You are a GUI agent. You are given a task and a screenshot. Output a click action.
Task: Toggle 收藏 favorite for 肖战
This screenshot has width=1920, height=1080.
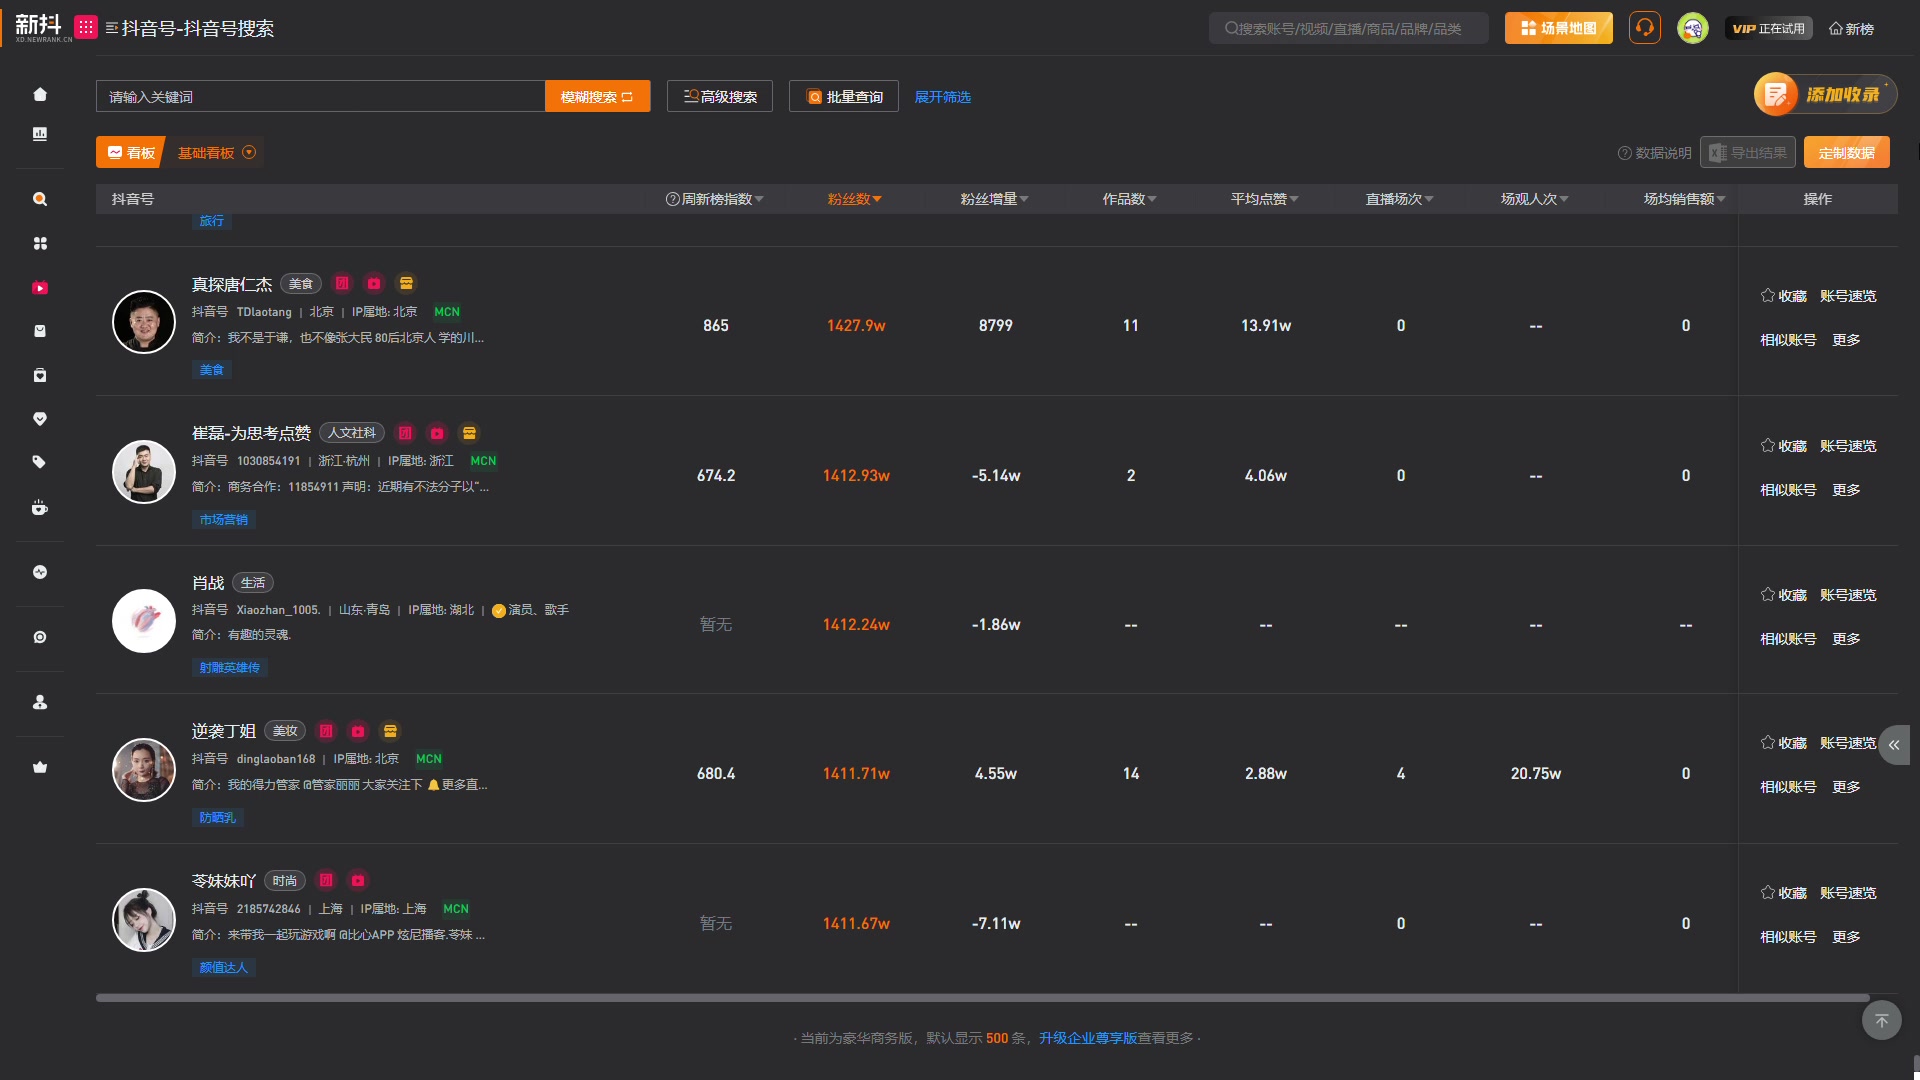tap(1784, 595)
